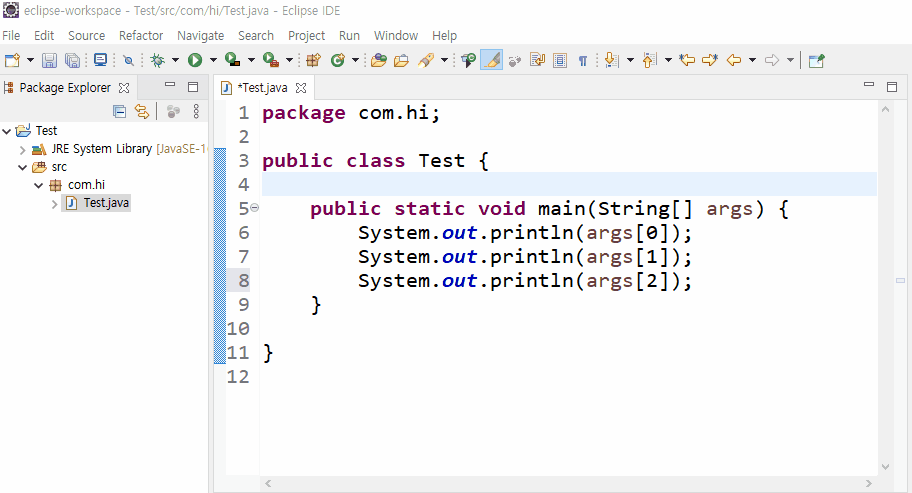912x493 pixels.
Task: Open the Refactor menu
Action: coord(141,35)
